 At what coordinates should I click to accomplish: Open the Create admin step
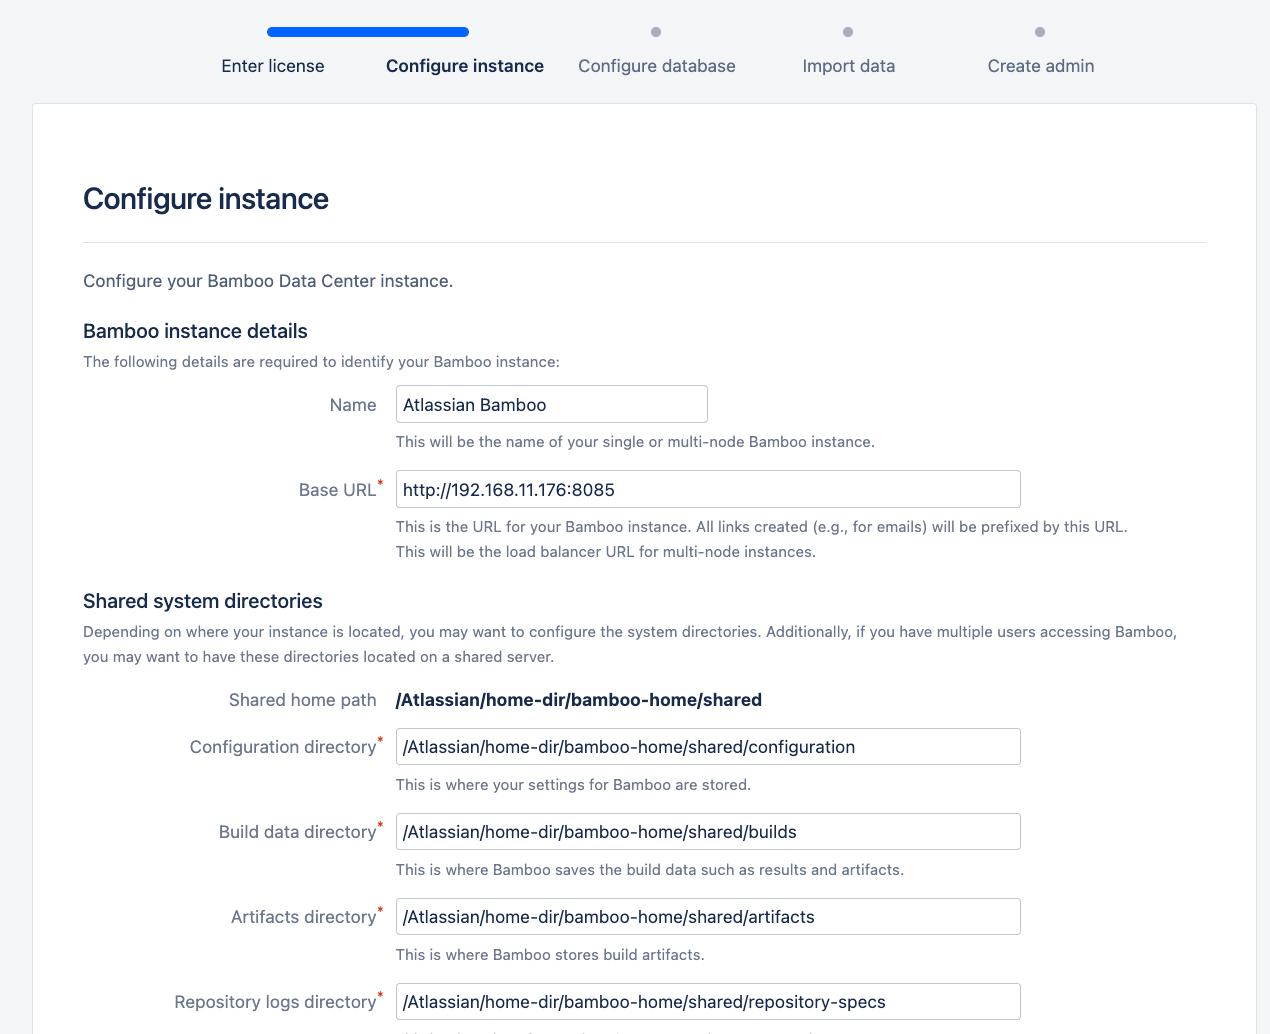(x=1041, y=66)
